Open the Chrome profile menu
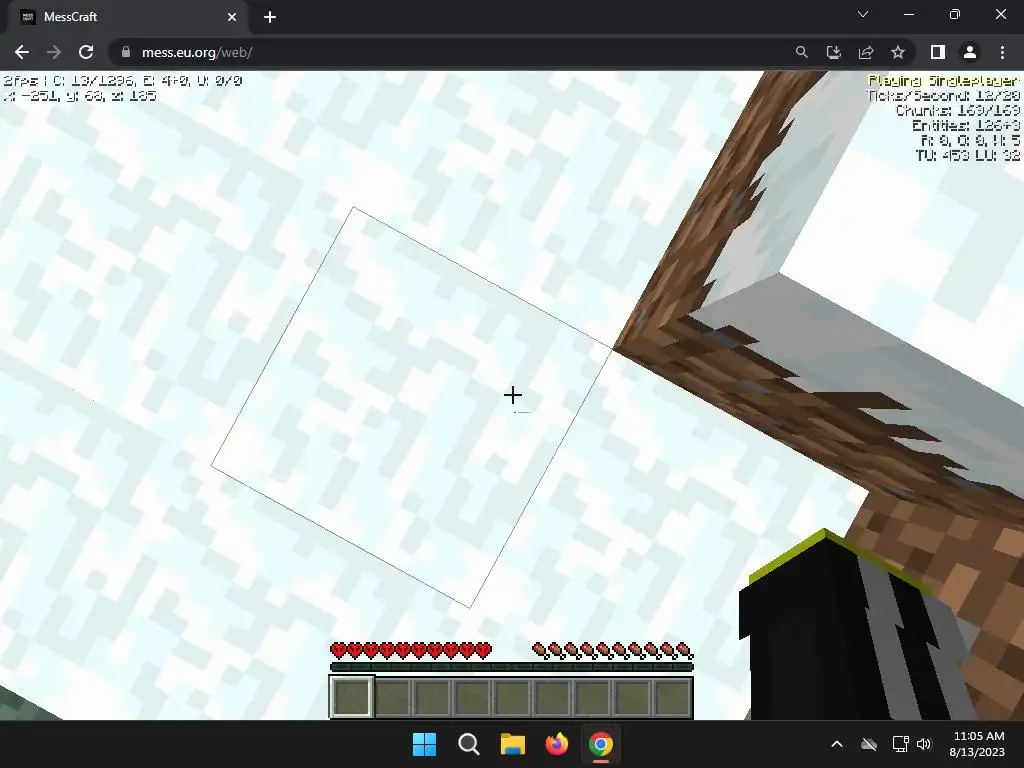The height and width of the screenshot is (768, 1024). 970,52
